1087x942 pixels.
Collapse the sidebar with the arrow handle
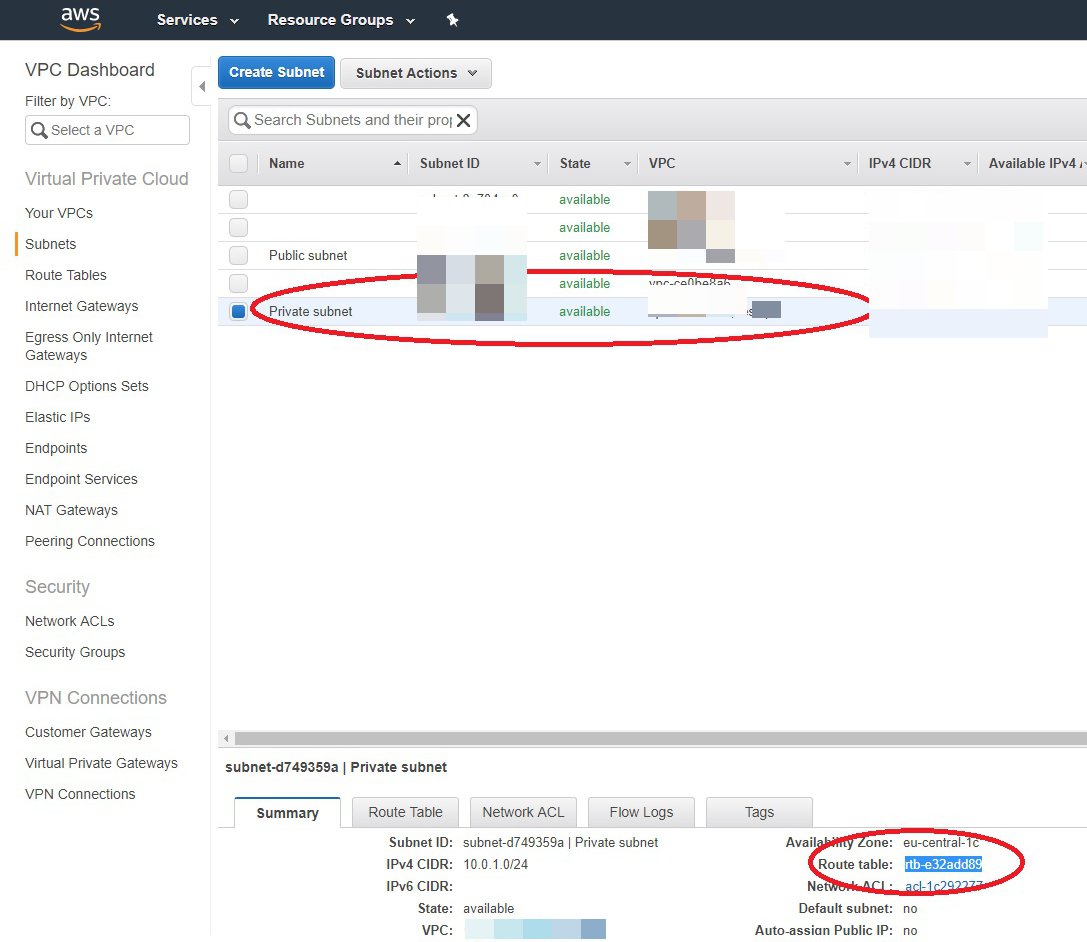pyautogui.click(x=202, y=86)
